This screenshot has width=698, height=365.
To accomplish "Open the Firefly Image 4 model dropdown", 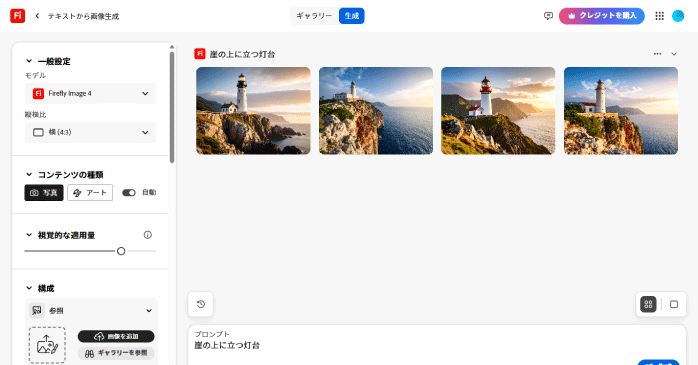I will (90, 93).
